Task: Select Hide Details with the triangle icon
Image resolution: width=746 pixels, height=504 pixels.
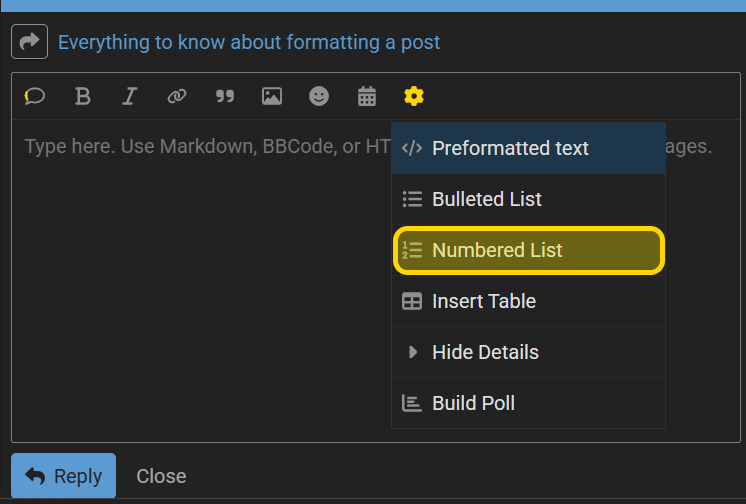Action: (x=528, y=352)
